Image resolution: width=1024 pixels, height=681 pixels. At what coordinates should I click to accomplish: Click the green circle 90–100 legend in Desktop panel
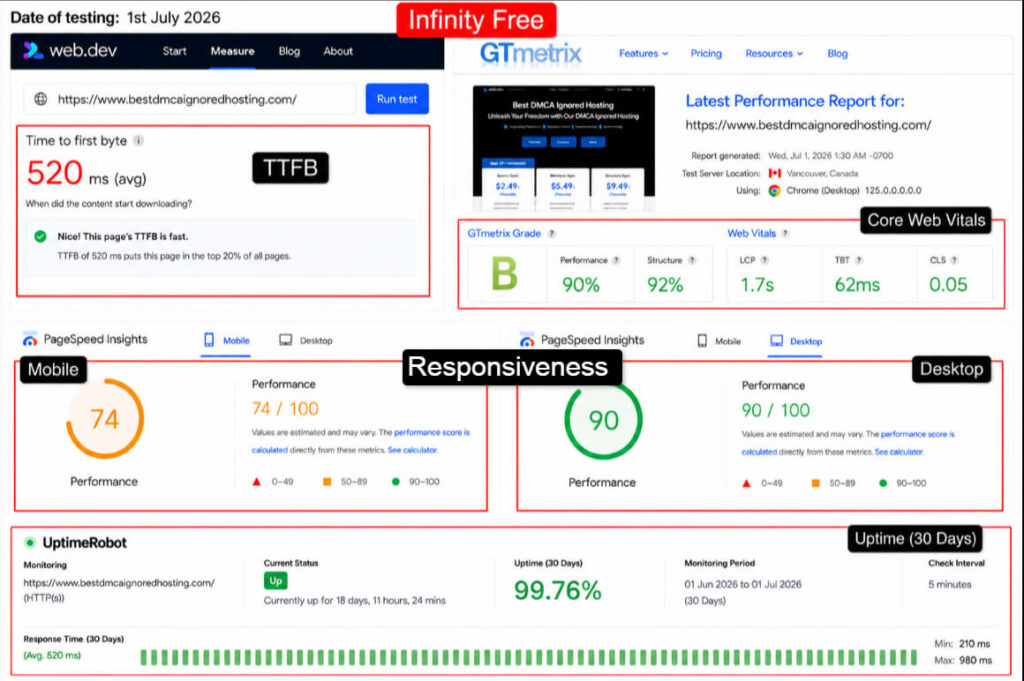point(883,483)
